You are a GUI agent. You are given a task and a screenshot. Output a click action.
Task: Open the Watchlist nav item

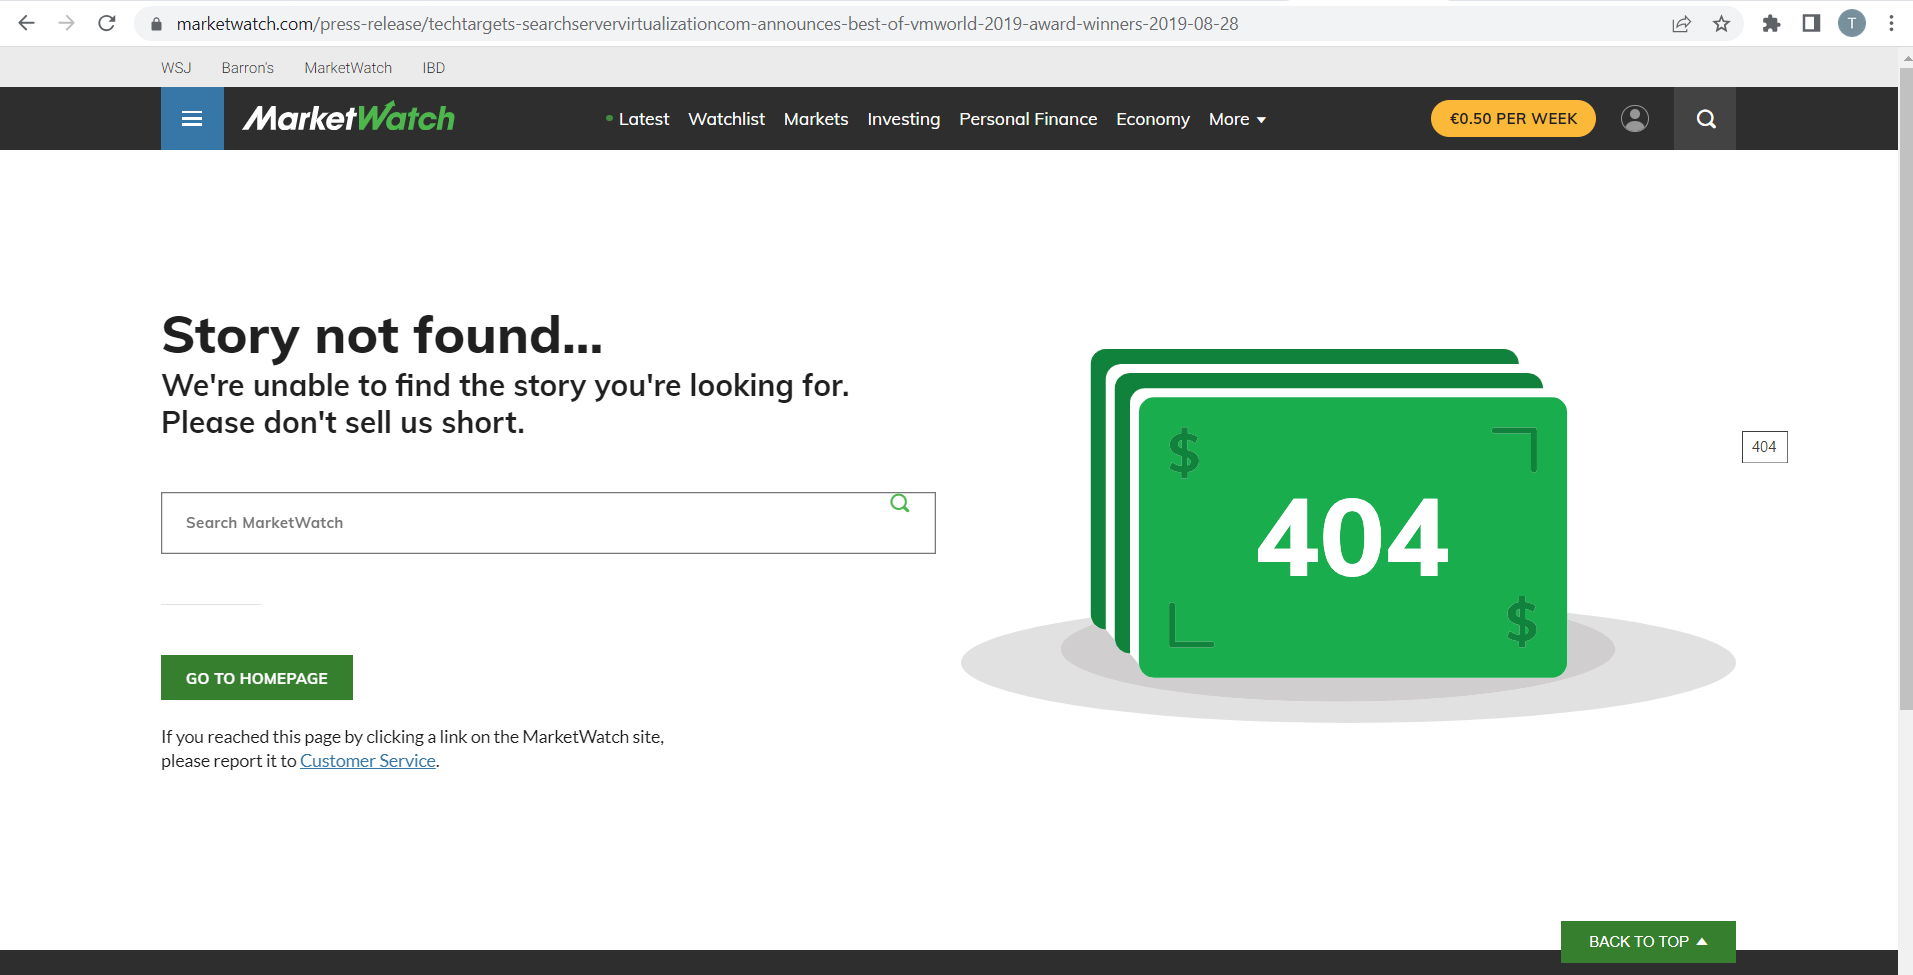click(726, 119)
